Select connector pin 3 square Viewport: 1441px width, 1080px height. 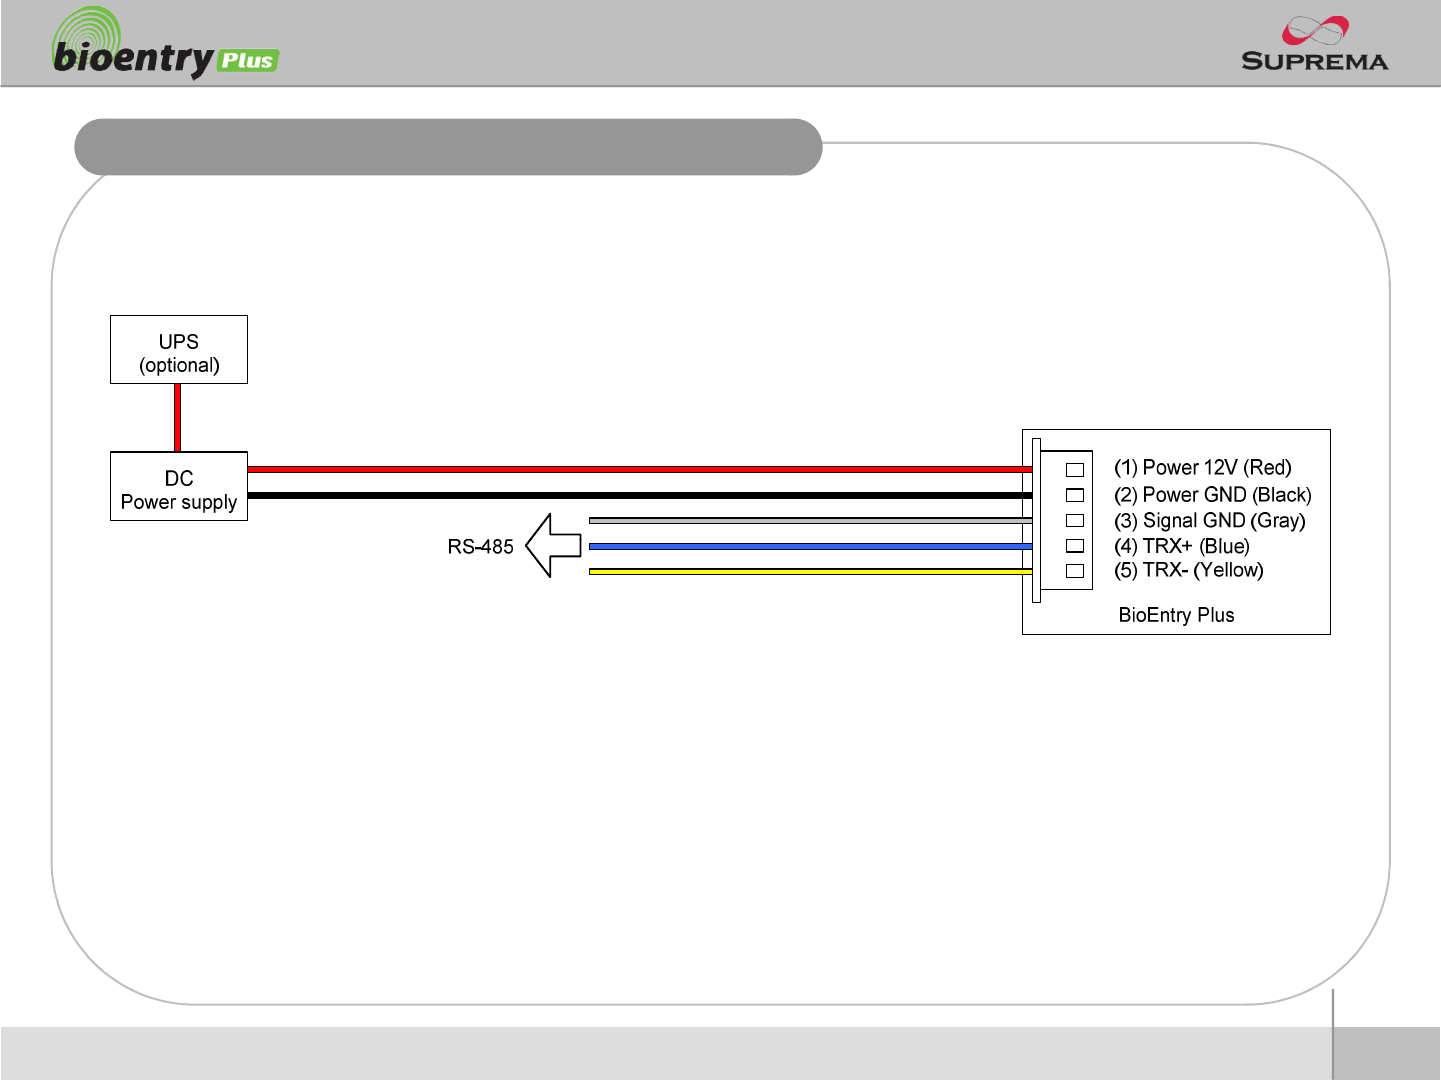[1075, 521]
